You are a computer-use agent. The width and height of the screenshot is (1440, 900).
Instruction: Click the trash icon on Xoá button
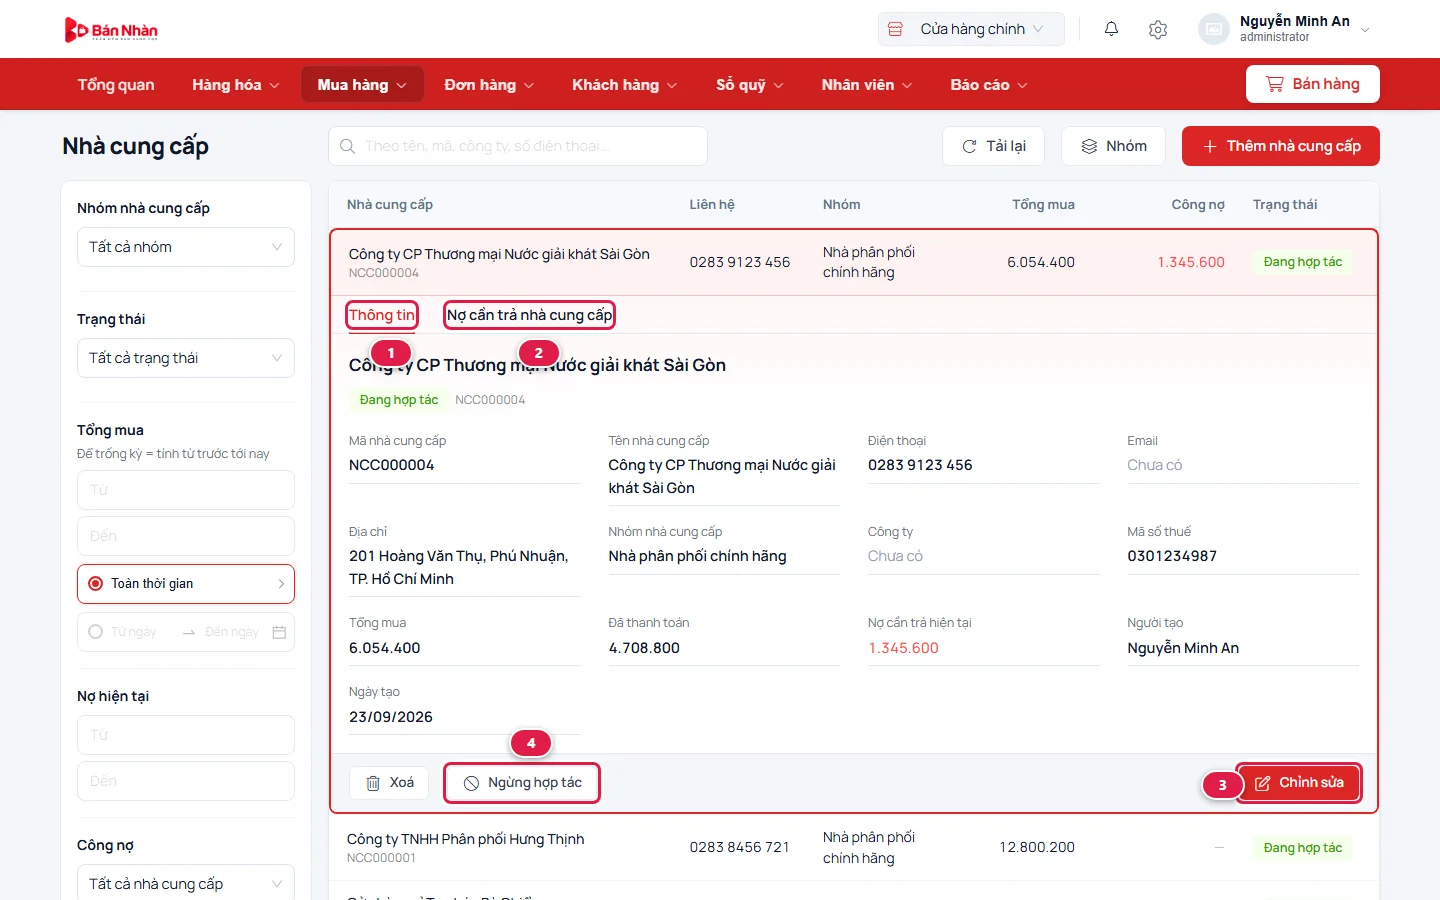coord(373,783)
